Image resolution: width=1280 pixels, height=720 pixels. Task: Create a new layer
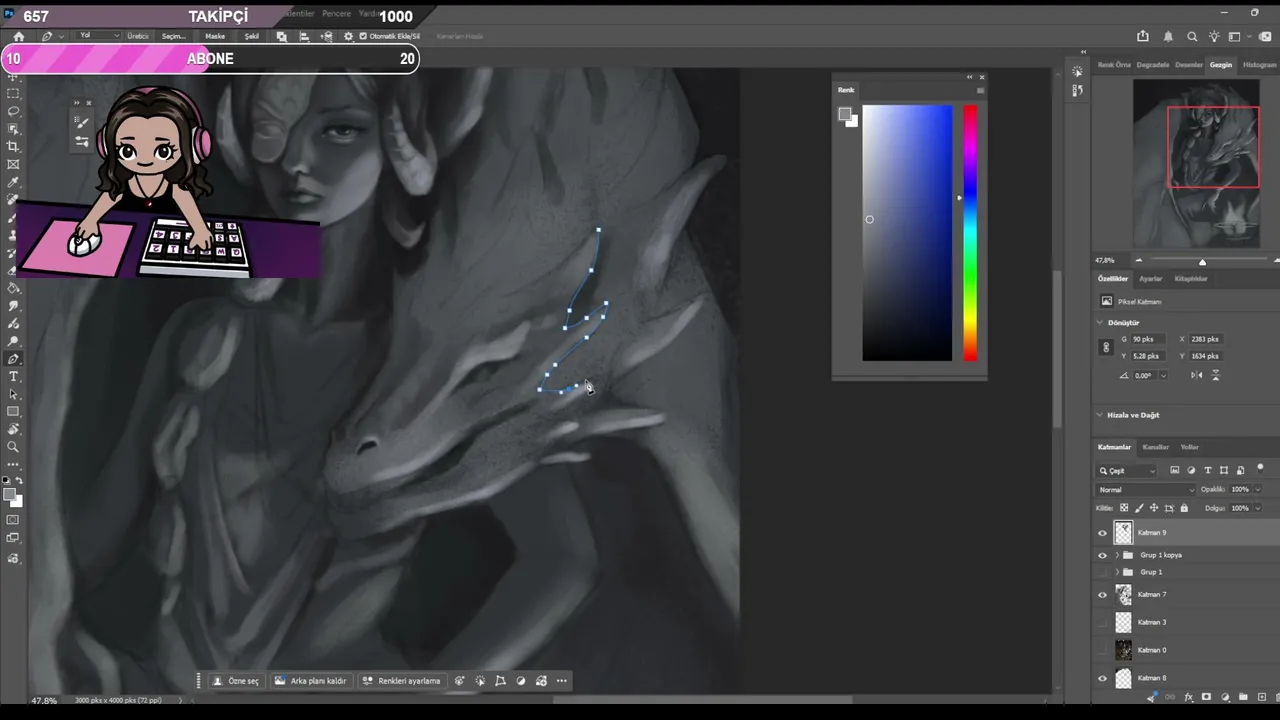[x=1260, y=697]
